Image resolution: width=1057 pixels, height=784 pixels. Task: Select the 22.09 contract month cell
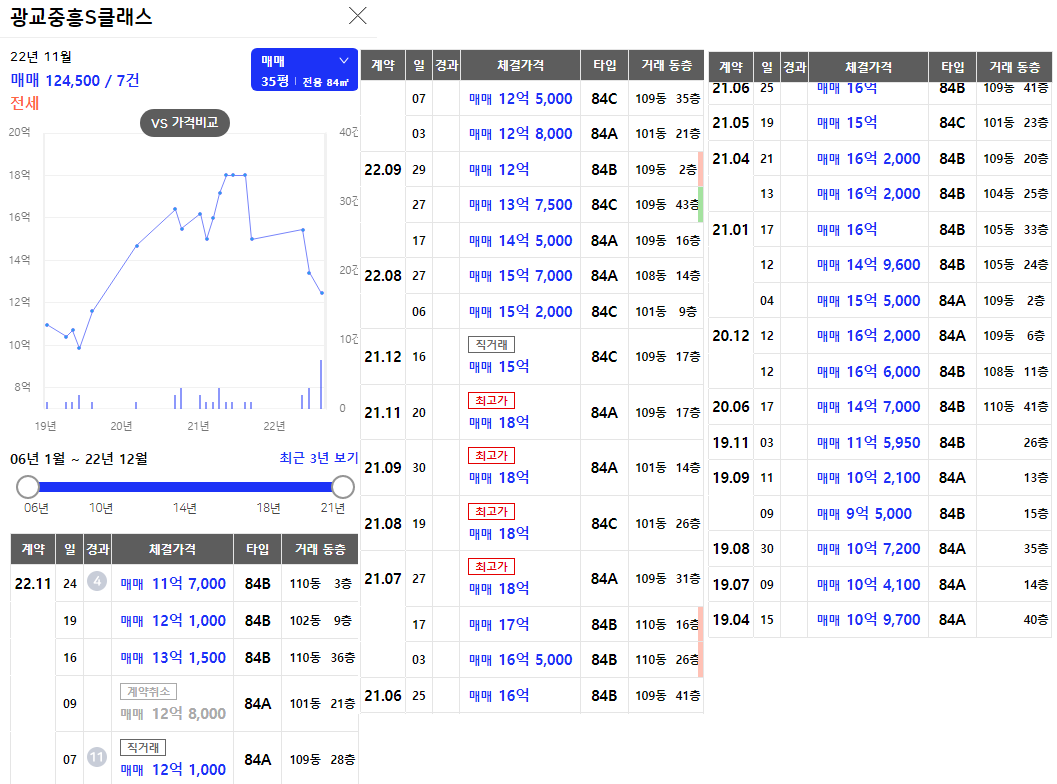[x=383, y=170]
